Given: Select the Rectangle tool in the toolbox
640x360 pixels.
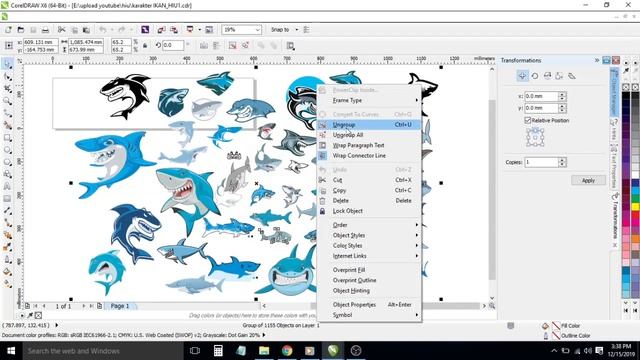Looking at the screenshot, I should [7, 138].
